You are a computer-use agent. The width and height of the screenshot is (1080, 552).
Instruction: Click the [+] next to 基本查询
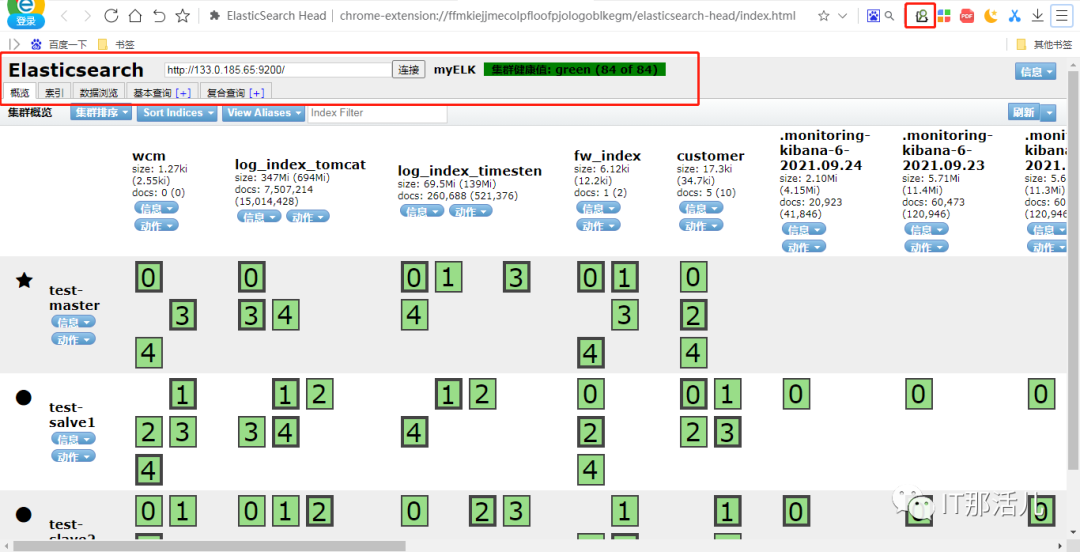(183, 93)
